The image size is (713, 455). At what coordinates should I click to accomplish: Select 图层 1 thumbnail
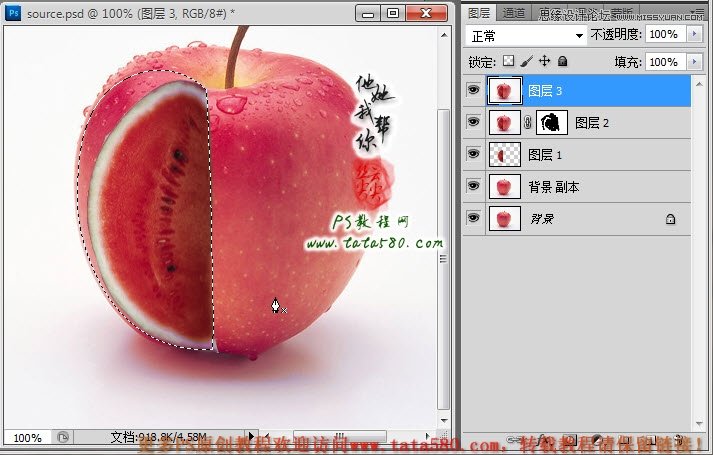coord(504,155)
